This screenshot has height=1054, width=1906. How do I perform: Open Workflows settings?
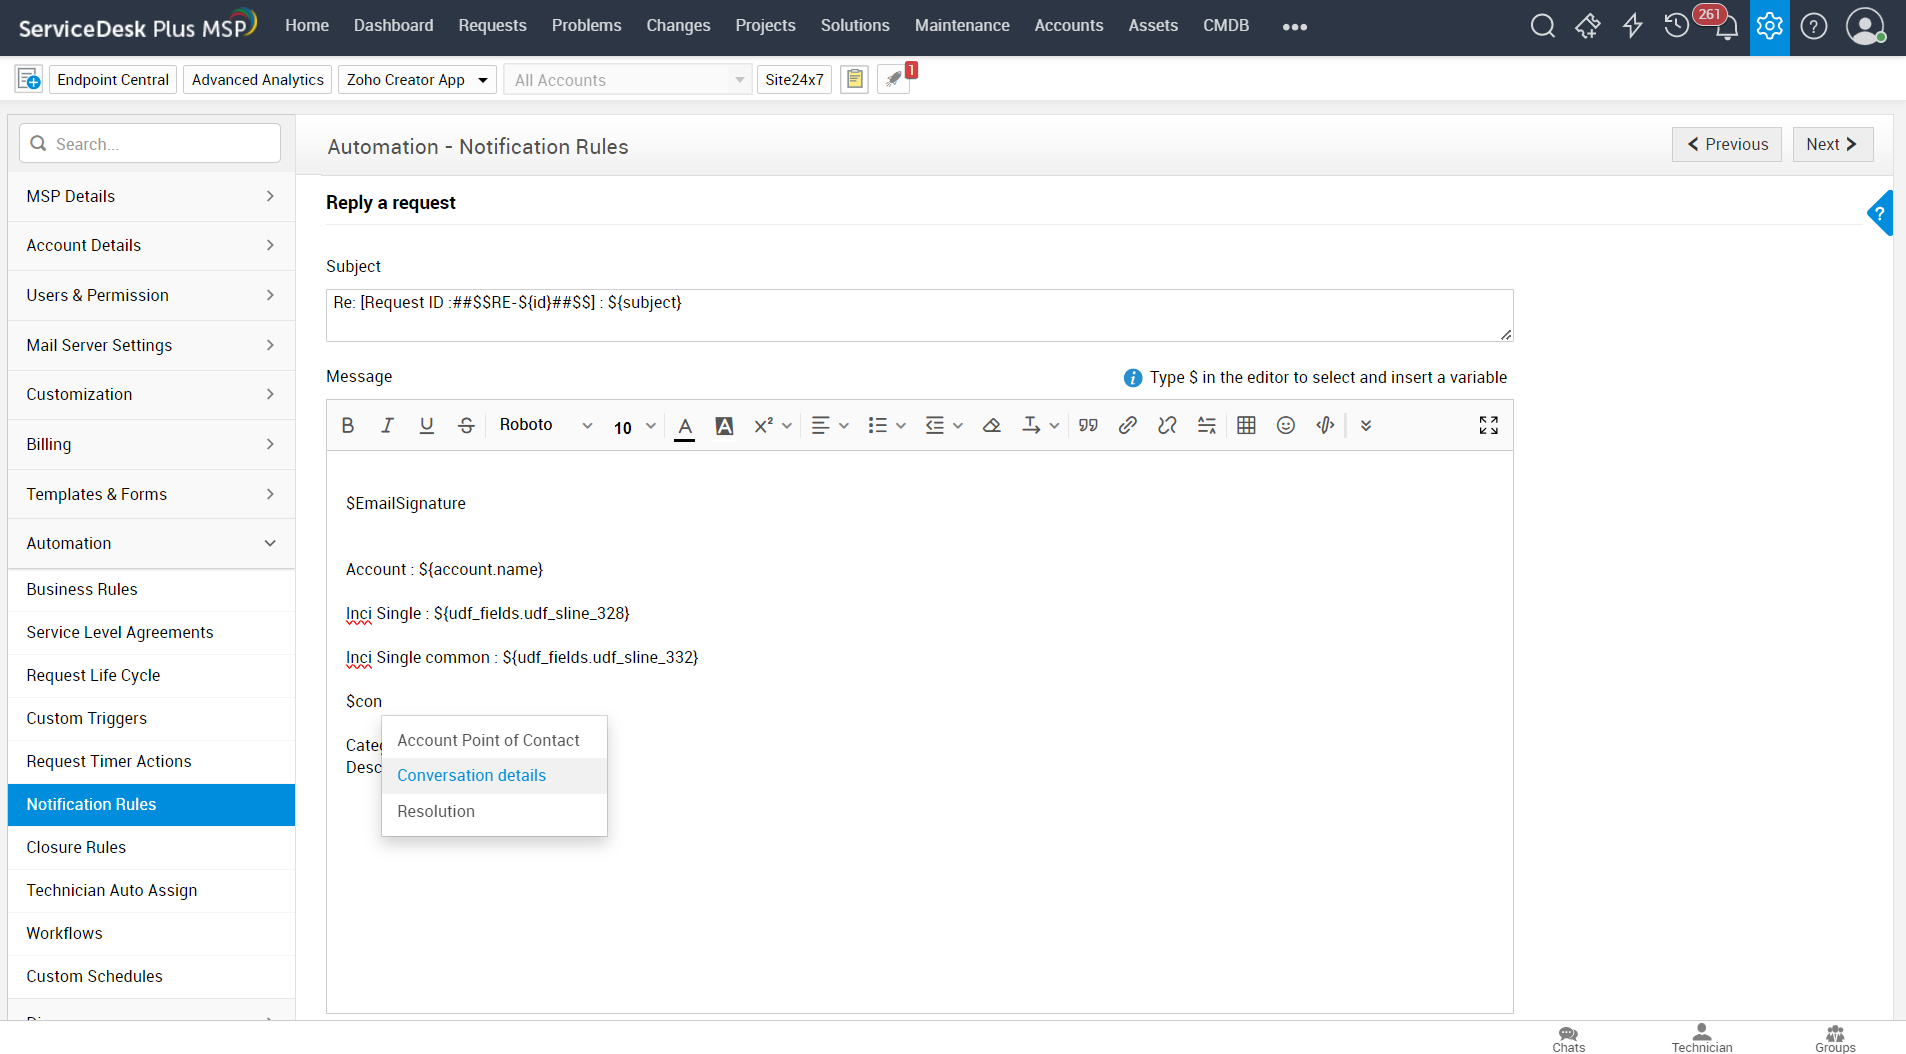click(151, 933)
